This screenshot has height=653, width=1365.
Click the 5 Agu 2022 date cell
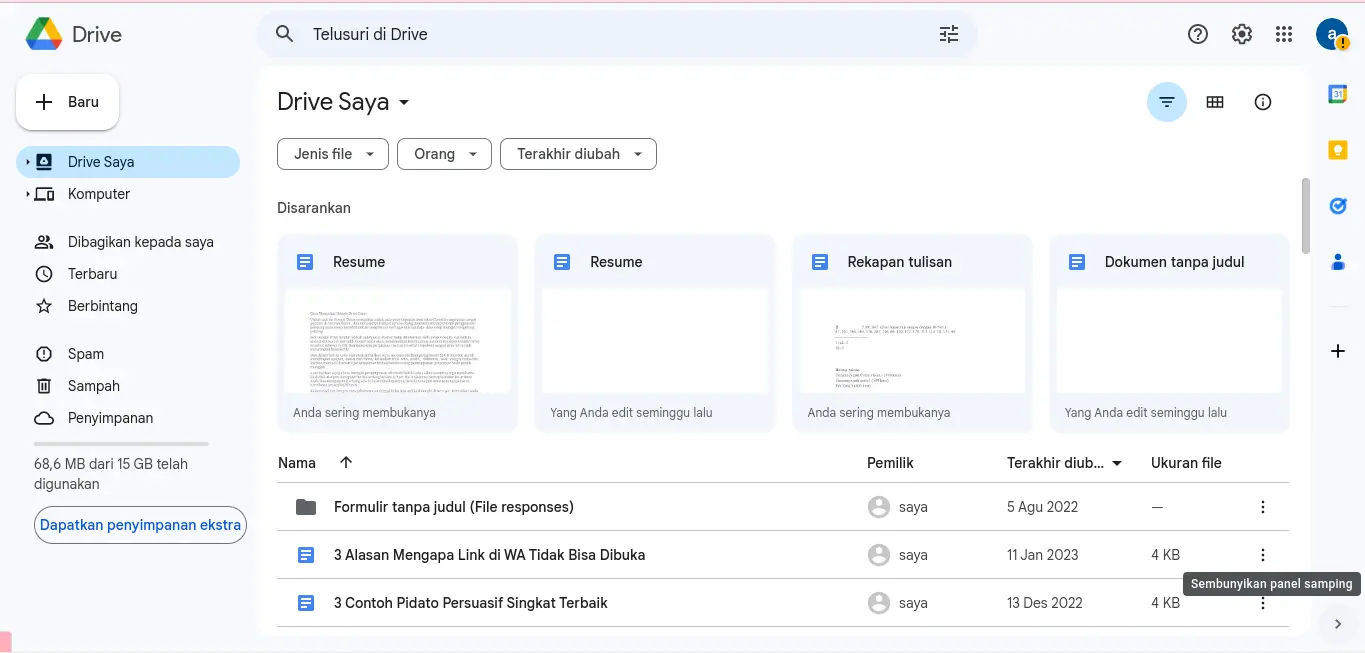coord(1042,507)
